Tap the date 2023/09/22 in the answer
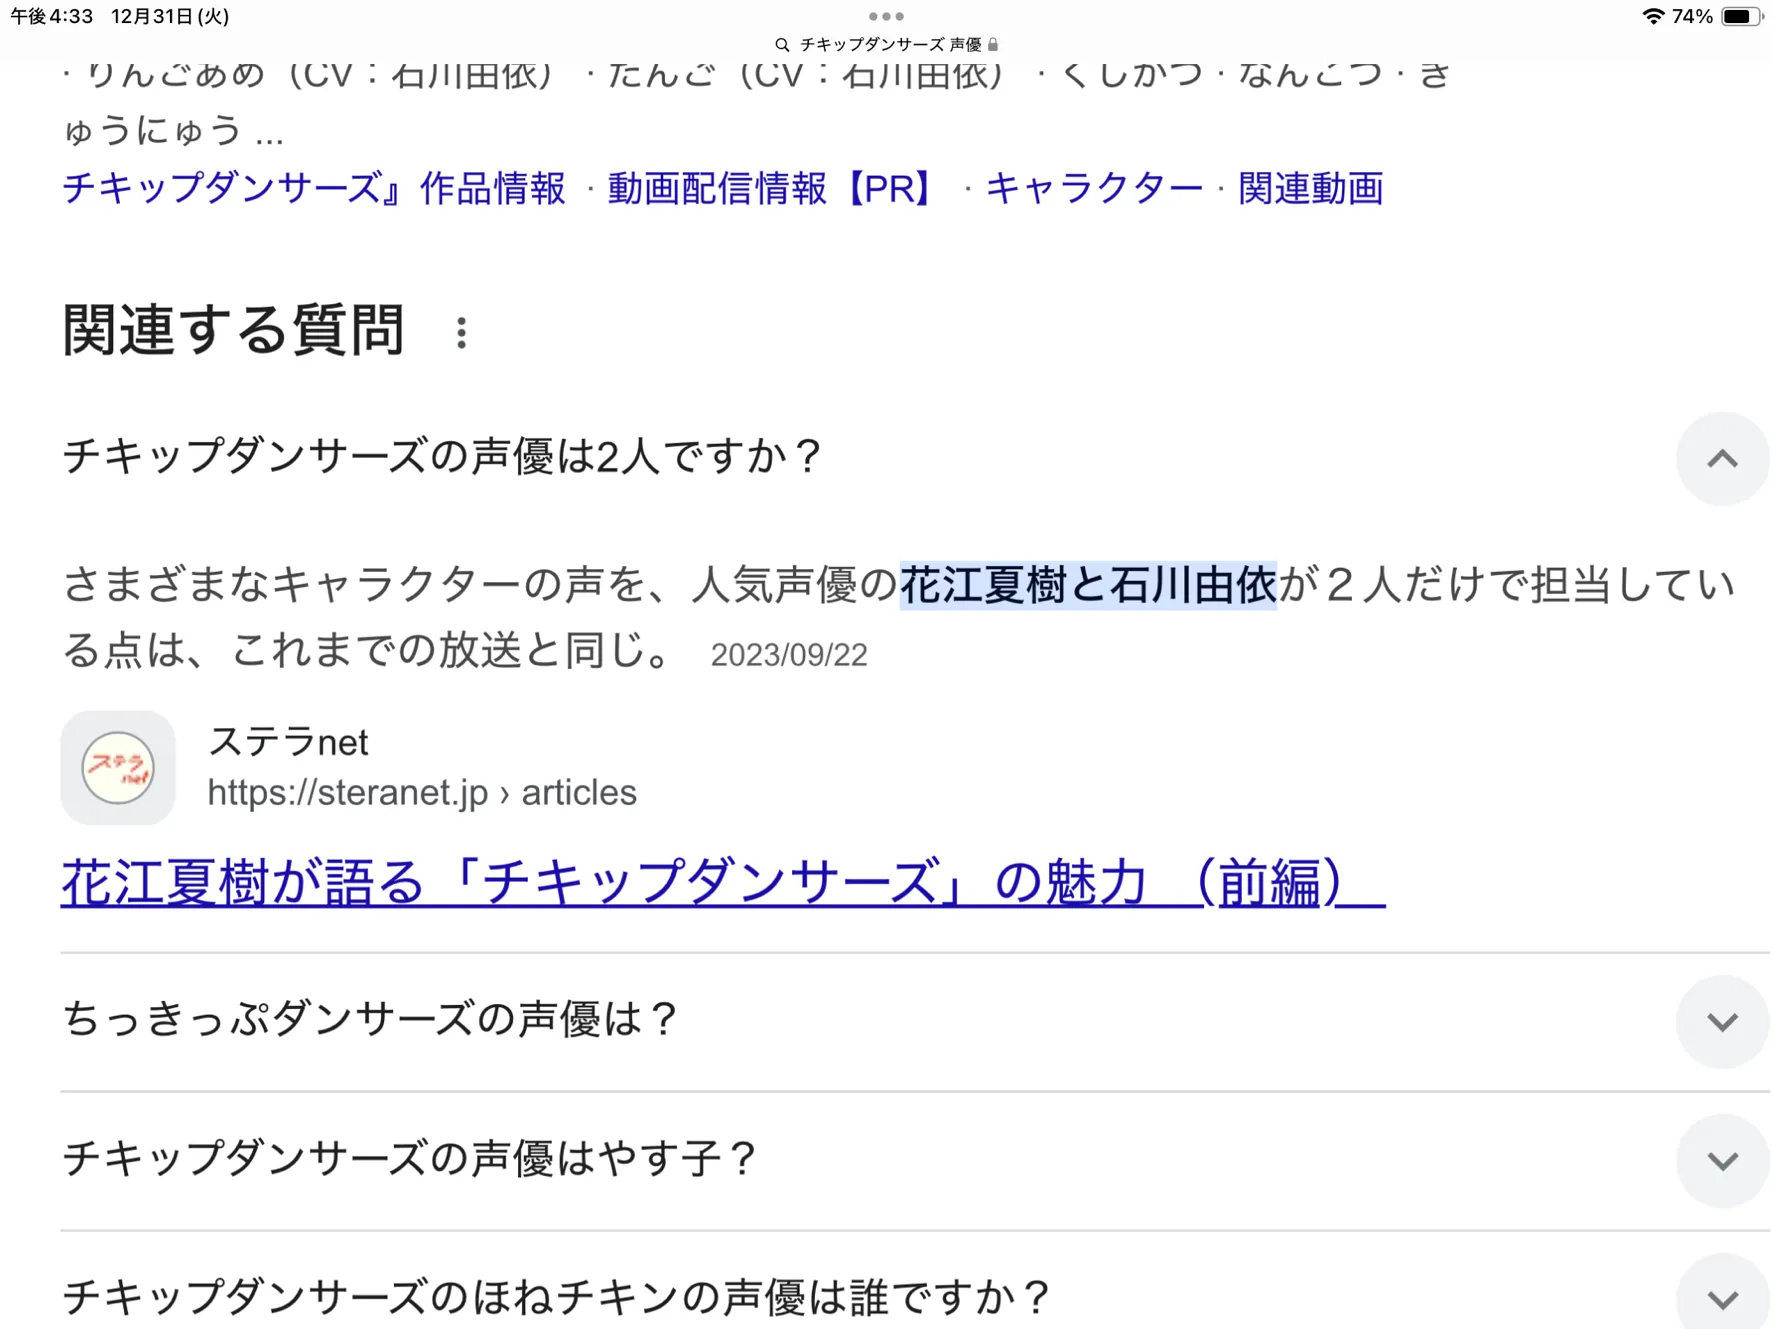Viewport: 1773px width, 1329px height. 789,655
